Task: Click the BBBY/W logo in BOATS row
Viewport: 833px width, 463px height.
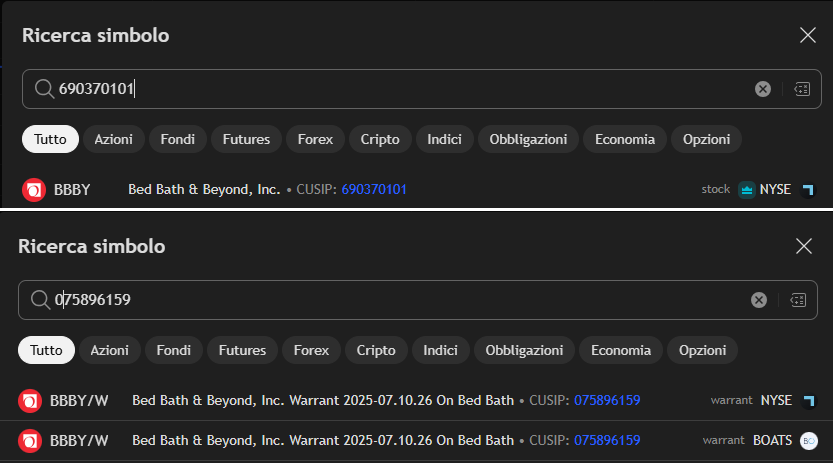Action: (x=30, y=441)
